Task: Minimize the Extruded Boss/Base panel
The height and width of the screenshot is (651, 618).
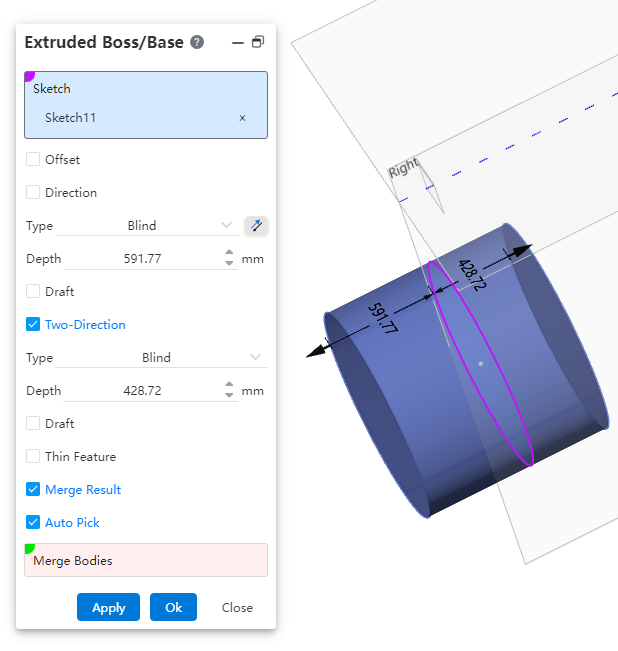Action: tap(238, 43)
